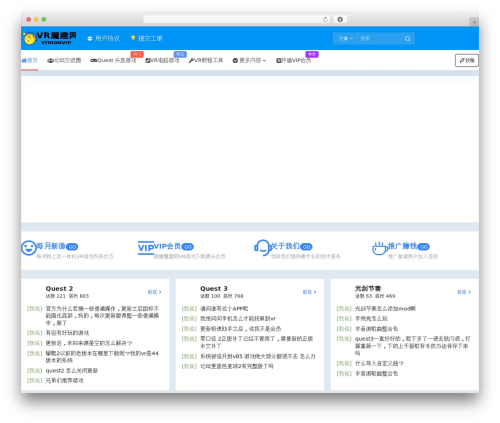
Task: Click the new tab plus button
Action: coord(474,22)
